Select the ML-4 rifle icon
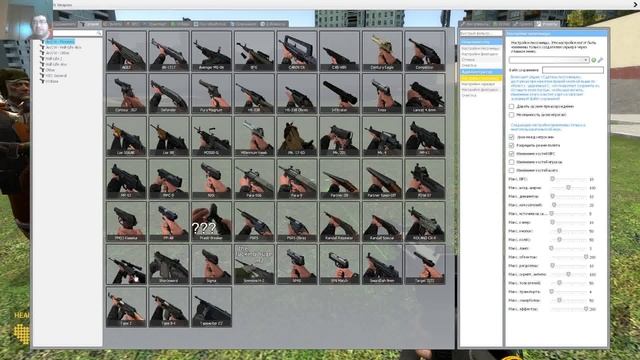Image resolution: width=640 pixels, height=360 pixels. (x=382, y=136)
